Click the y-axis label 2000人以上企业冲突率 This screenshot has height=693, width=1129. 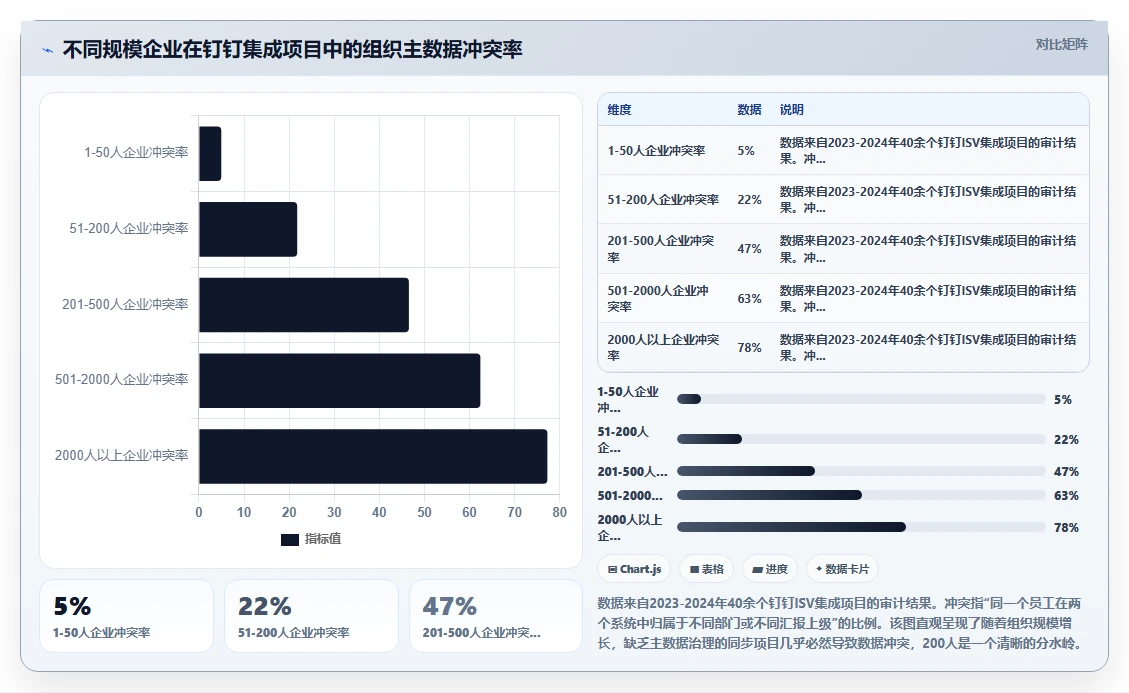[x=121, y=455]
